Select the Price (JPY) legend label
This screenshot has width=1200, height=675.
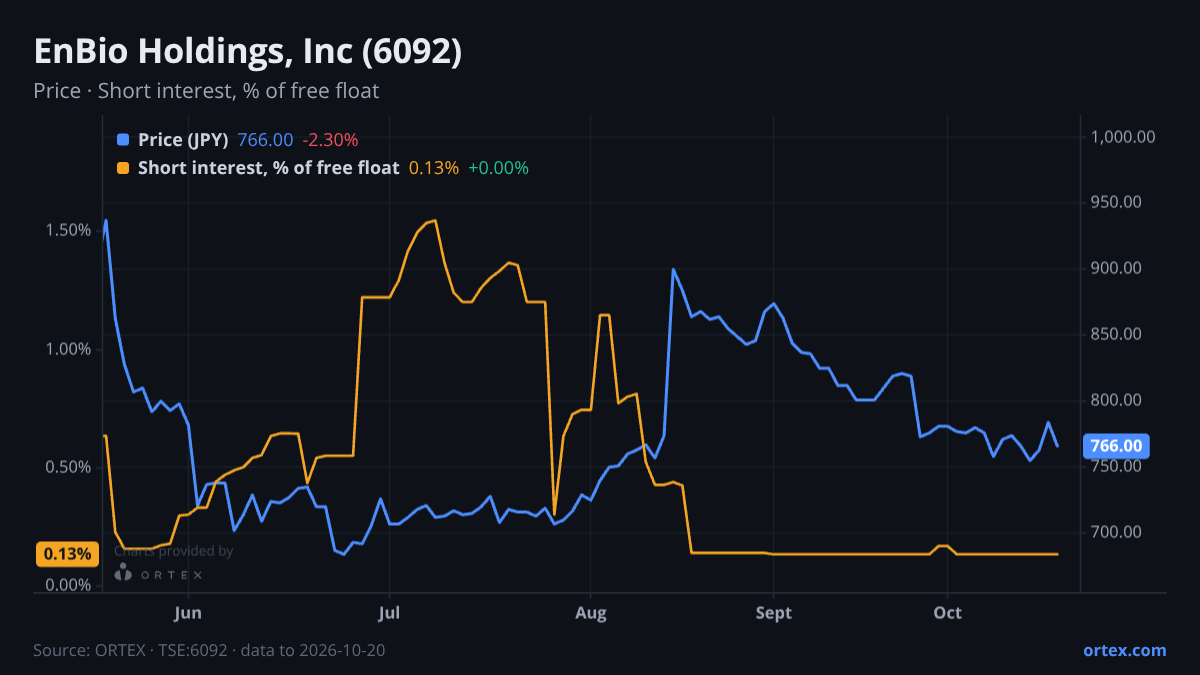click(x=184, y=140)
